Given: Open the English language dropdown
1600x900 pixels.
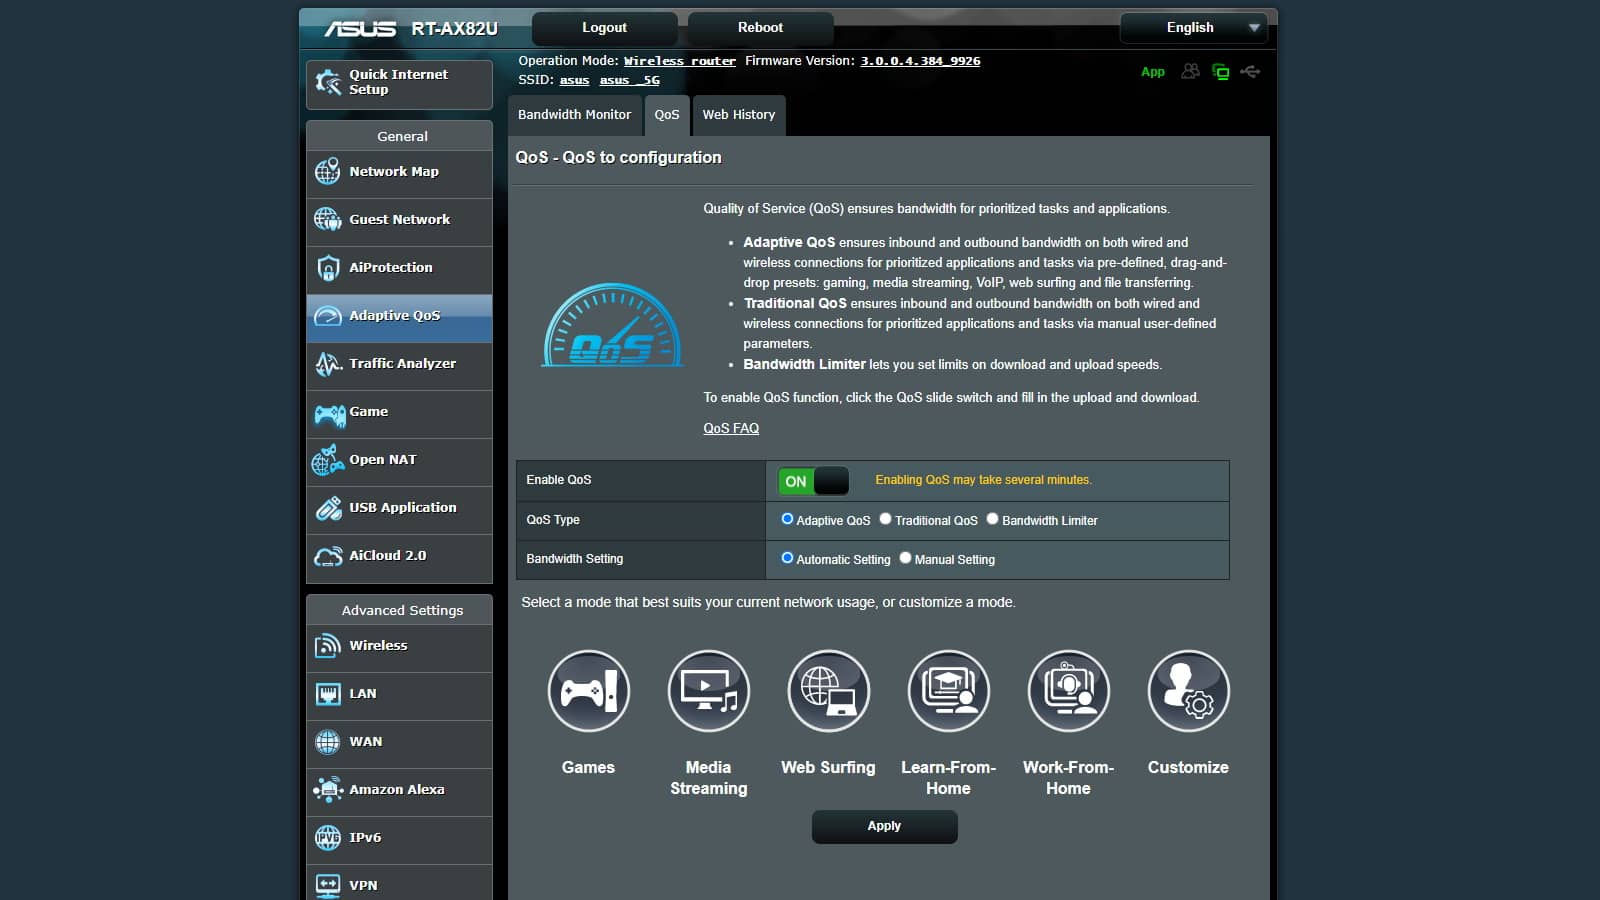Looking at the screenshot, I should tap(1194, 28).
